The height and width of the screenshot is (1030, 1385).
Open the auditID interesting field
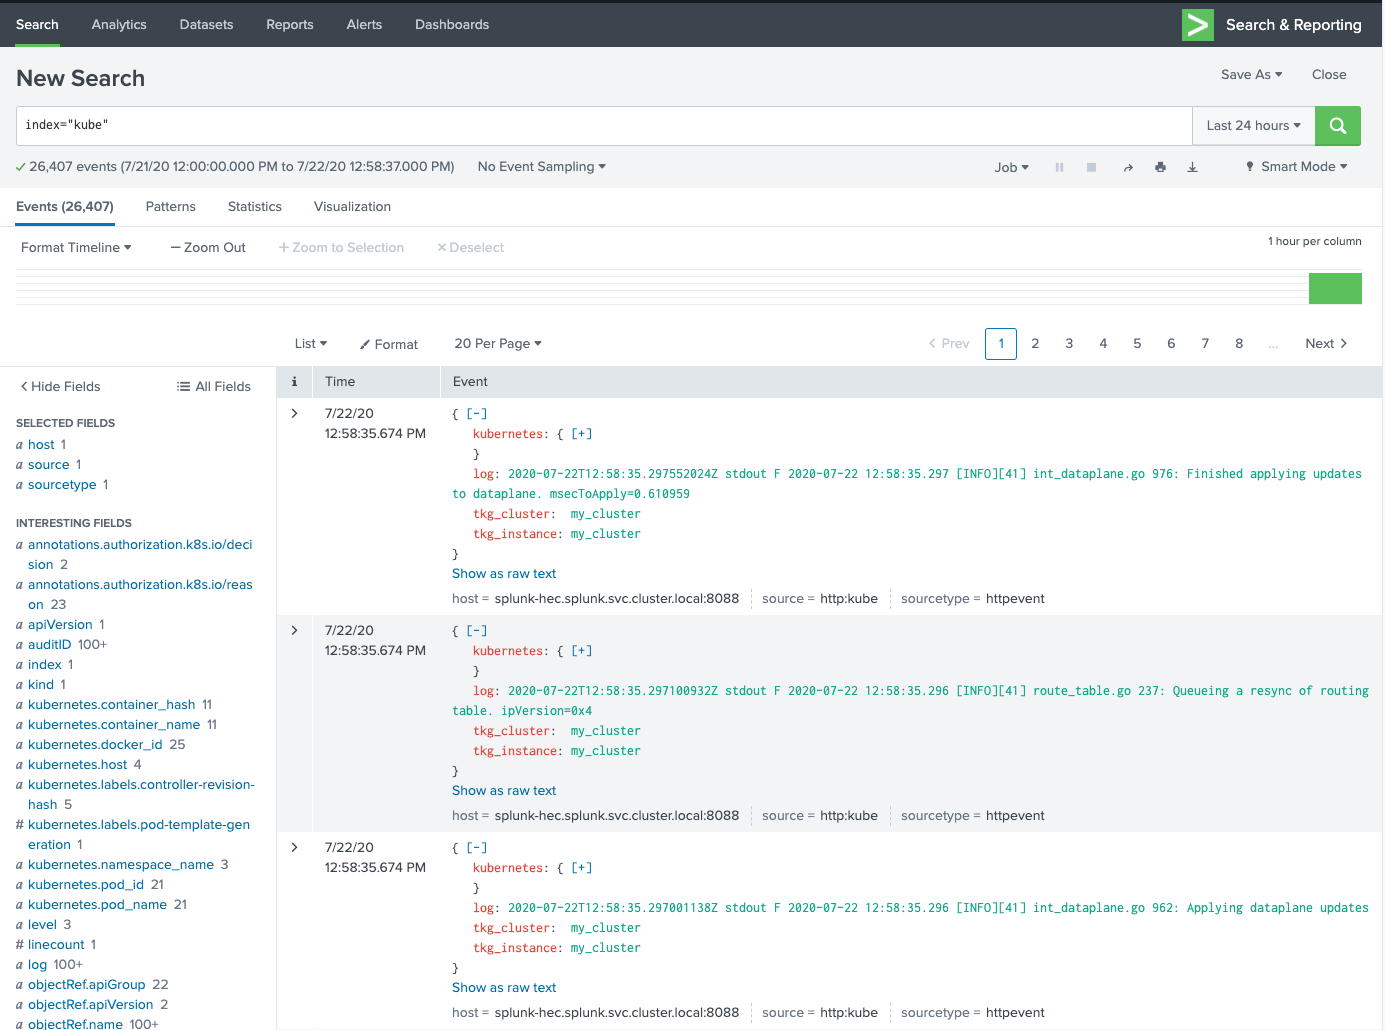50,645
